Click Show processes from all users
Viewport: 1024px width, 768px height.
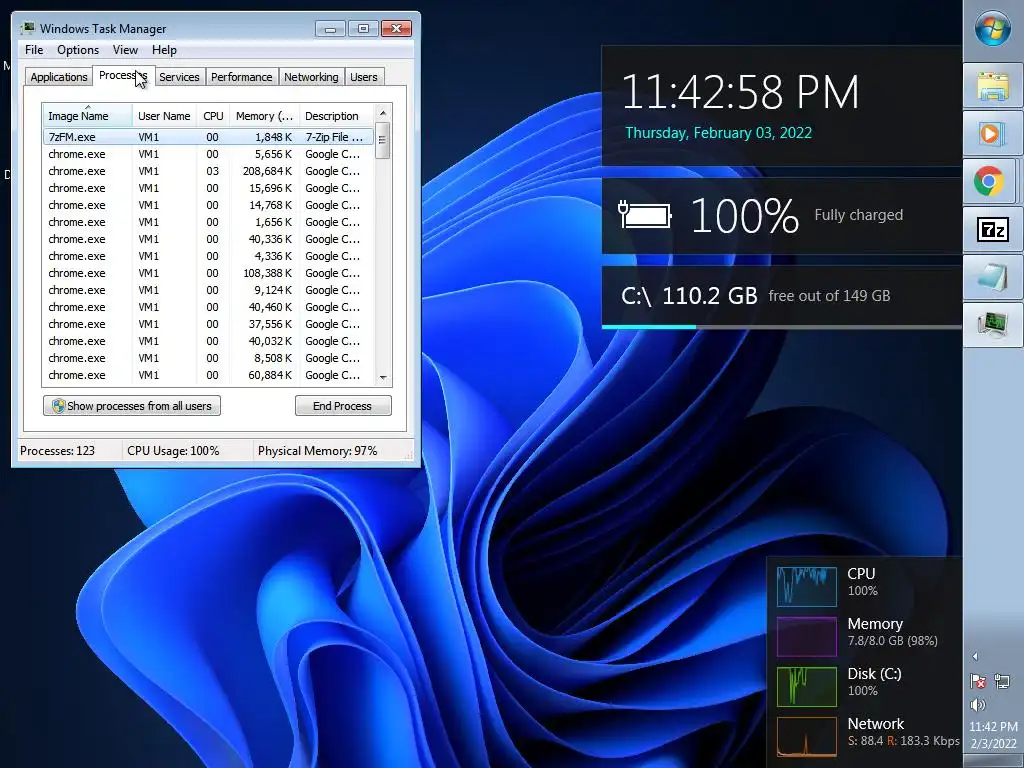[x=132, y=406]
